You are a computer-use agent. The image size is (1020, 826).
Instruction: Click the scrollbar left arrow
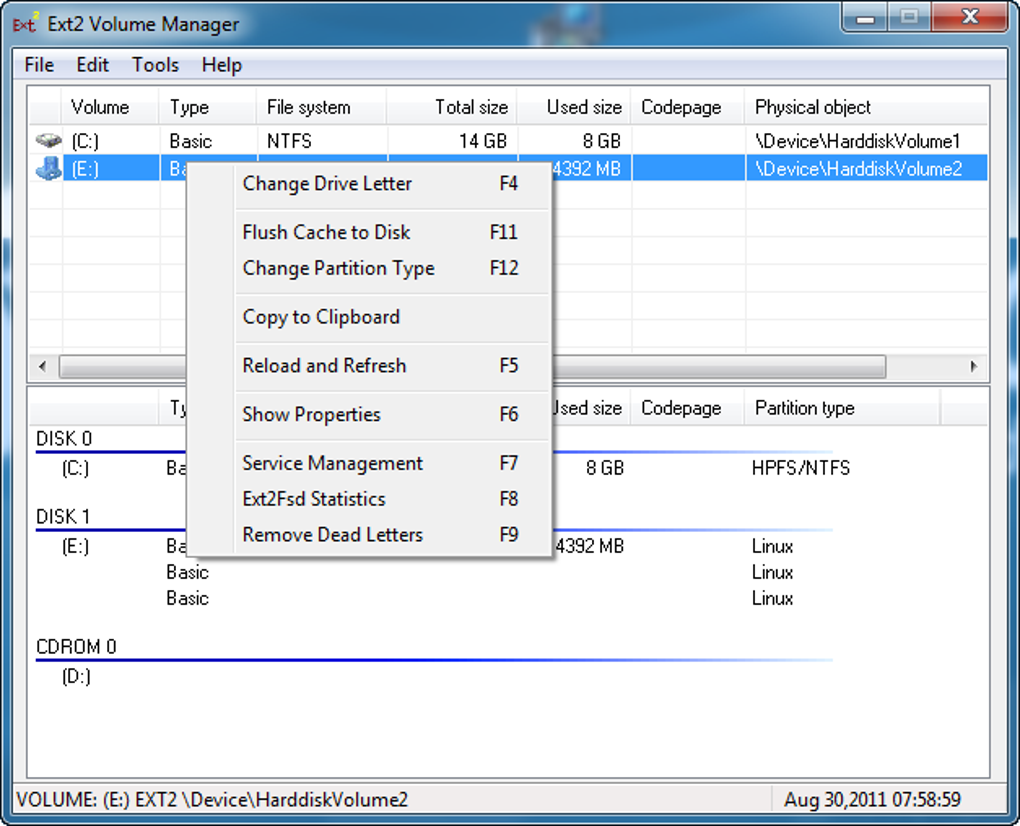43,366
